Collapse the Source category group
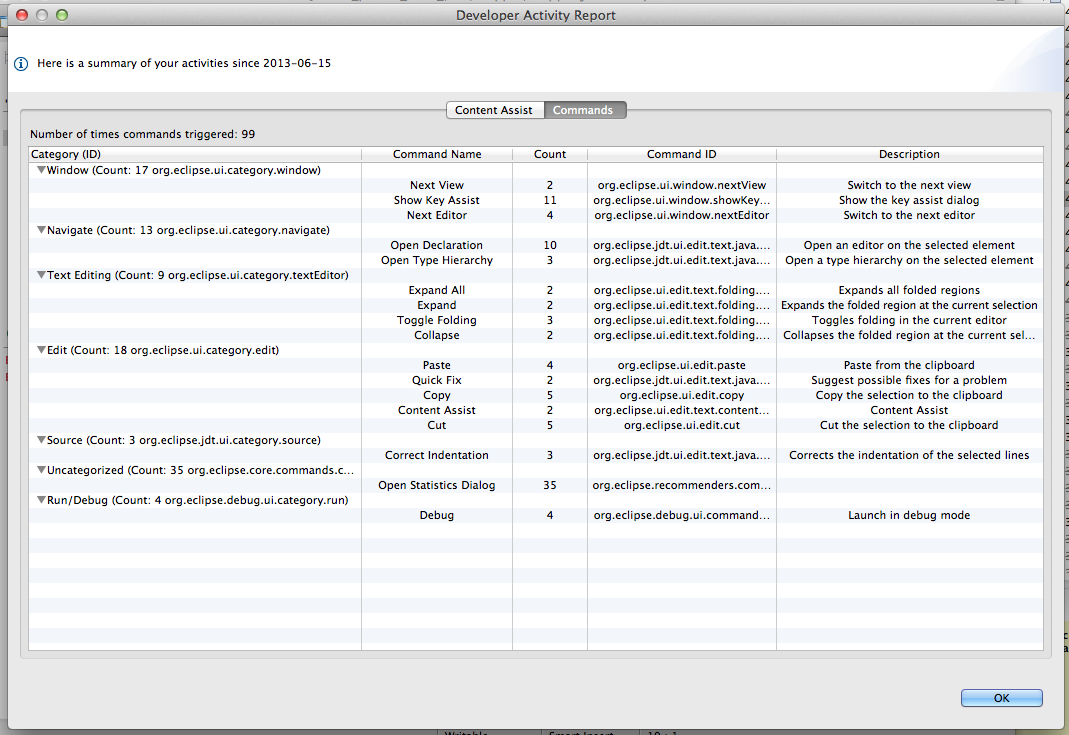Screen dimensions: 1069x735 41,440
